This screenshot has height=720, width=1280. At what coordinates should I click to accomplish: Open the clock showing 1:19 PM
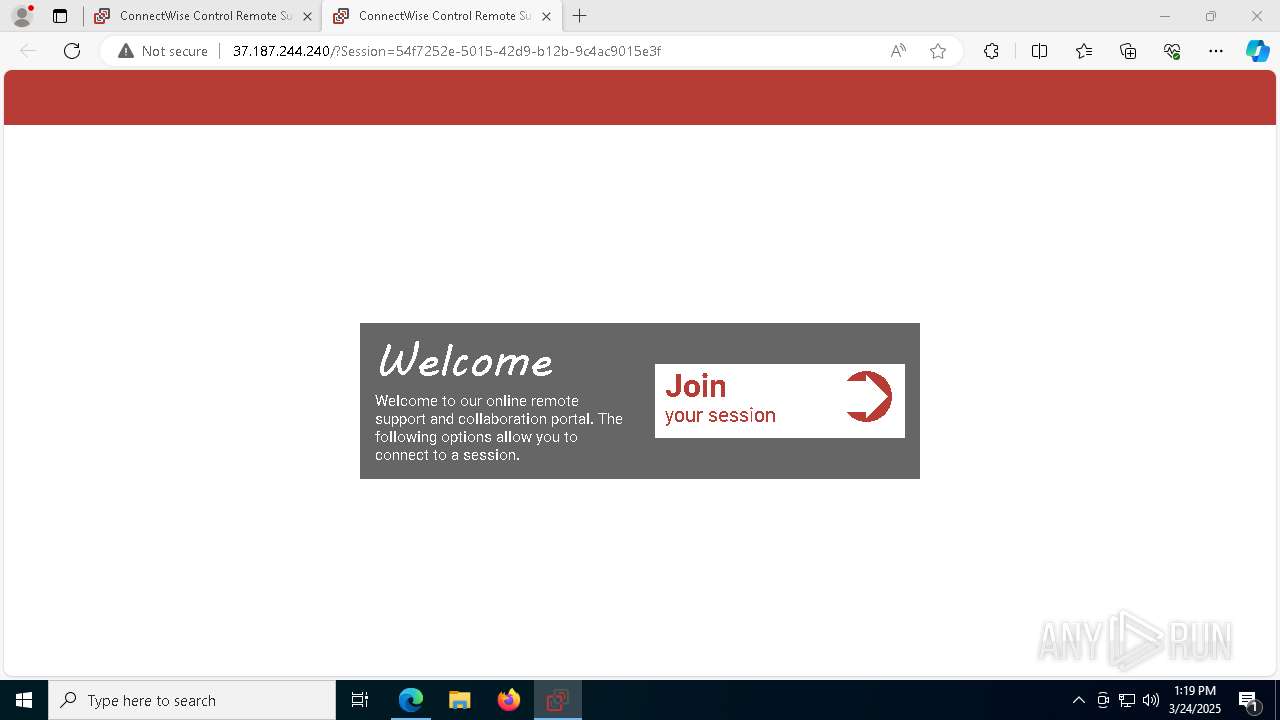point(1195,700)
